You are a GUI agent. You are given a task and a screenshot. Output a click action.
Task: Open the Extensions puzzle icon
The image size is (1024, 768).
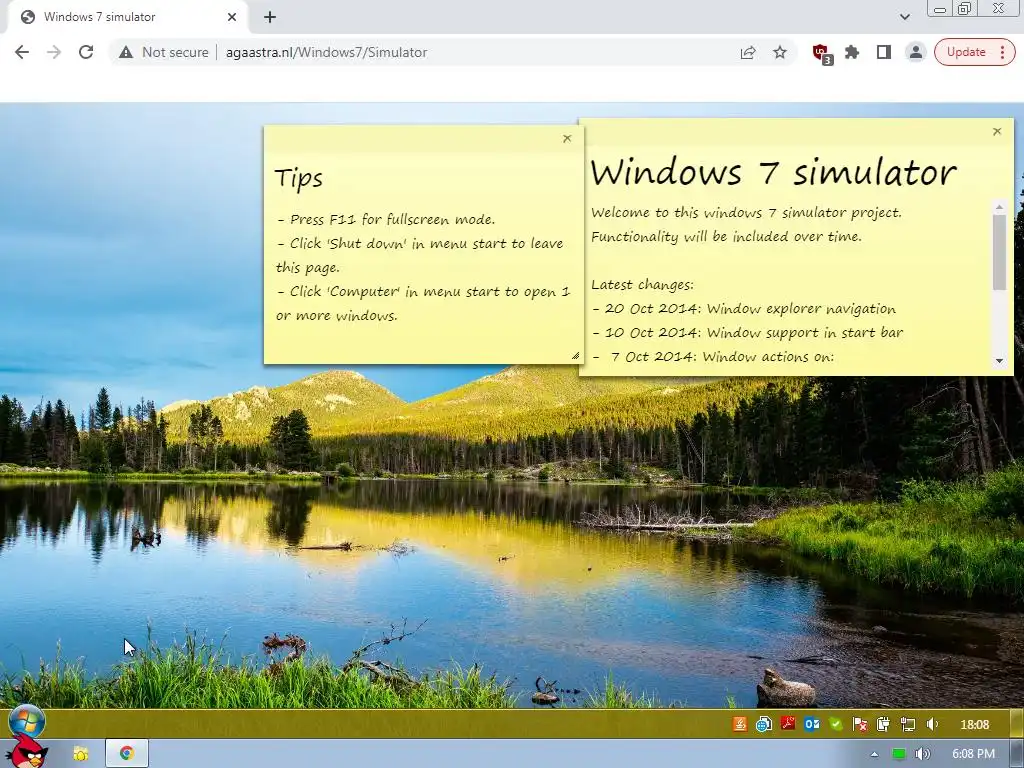[x=852, y=52]
